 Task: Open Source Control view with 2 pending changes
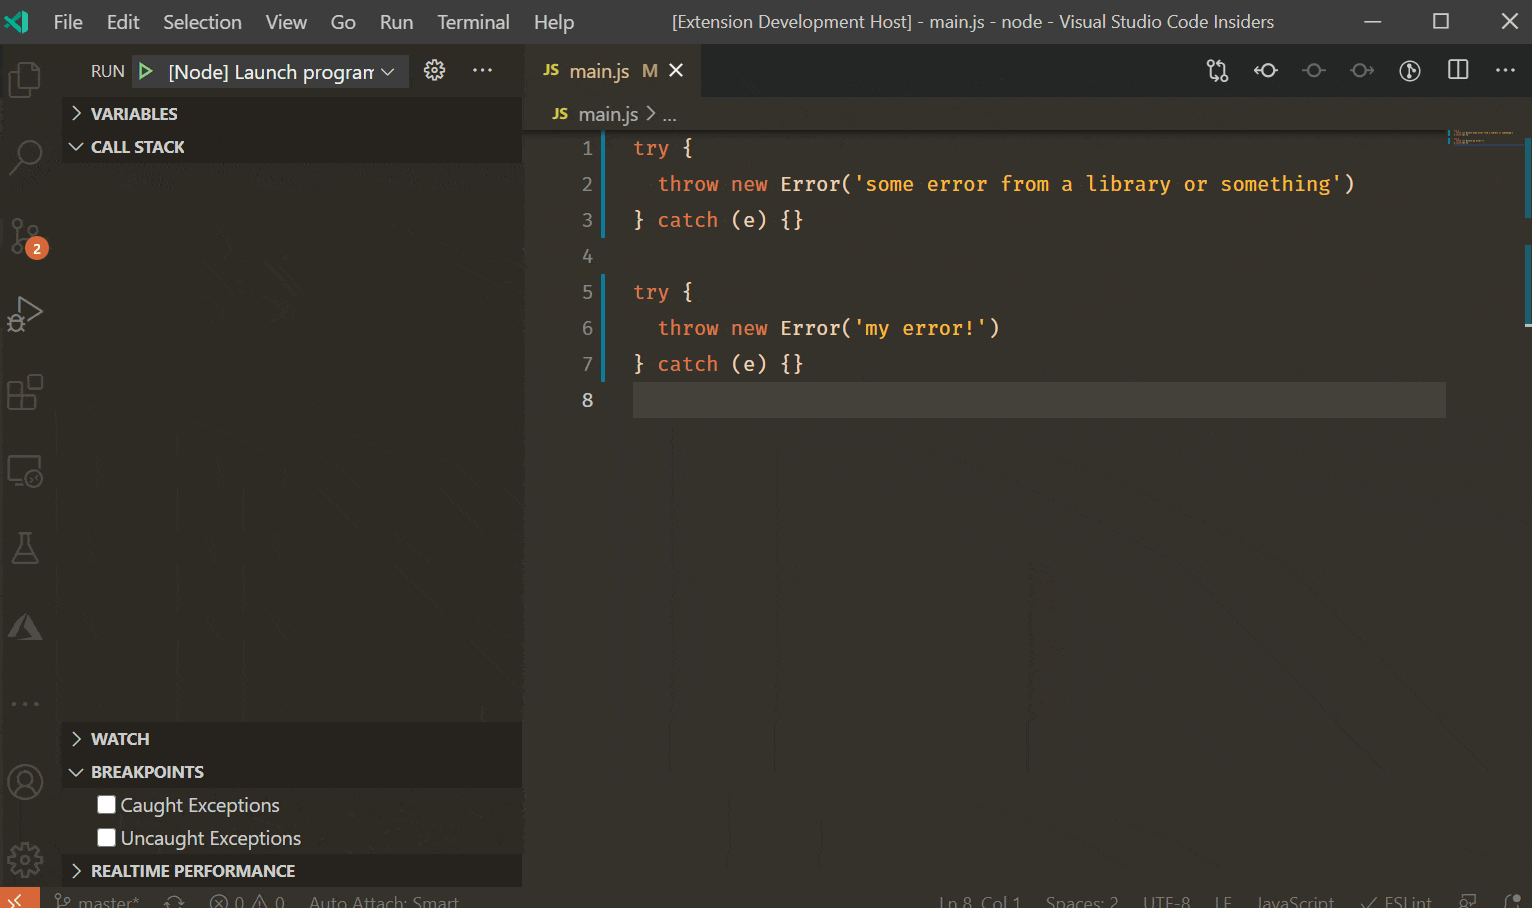(24, 235)
